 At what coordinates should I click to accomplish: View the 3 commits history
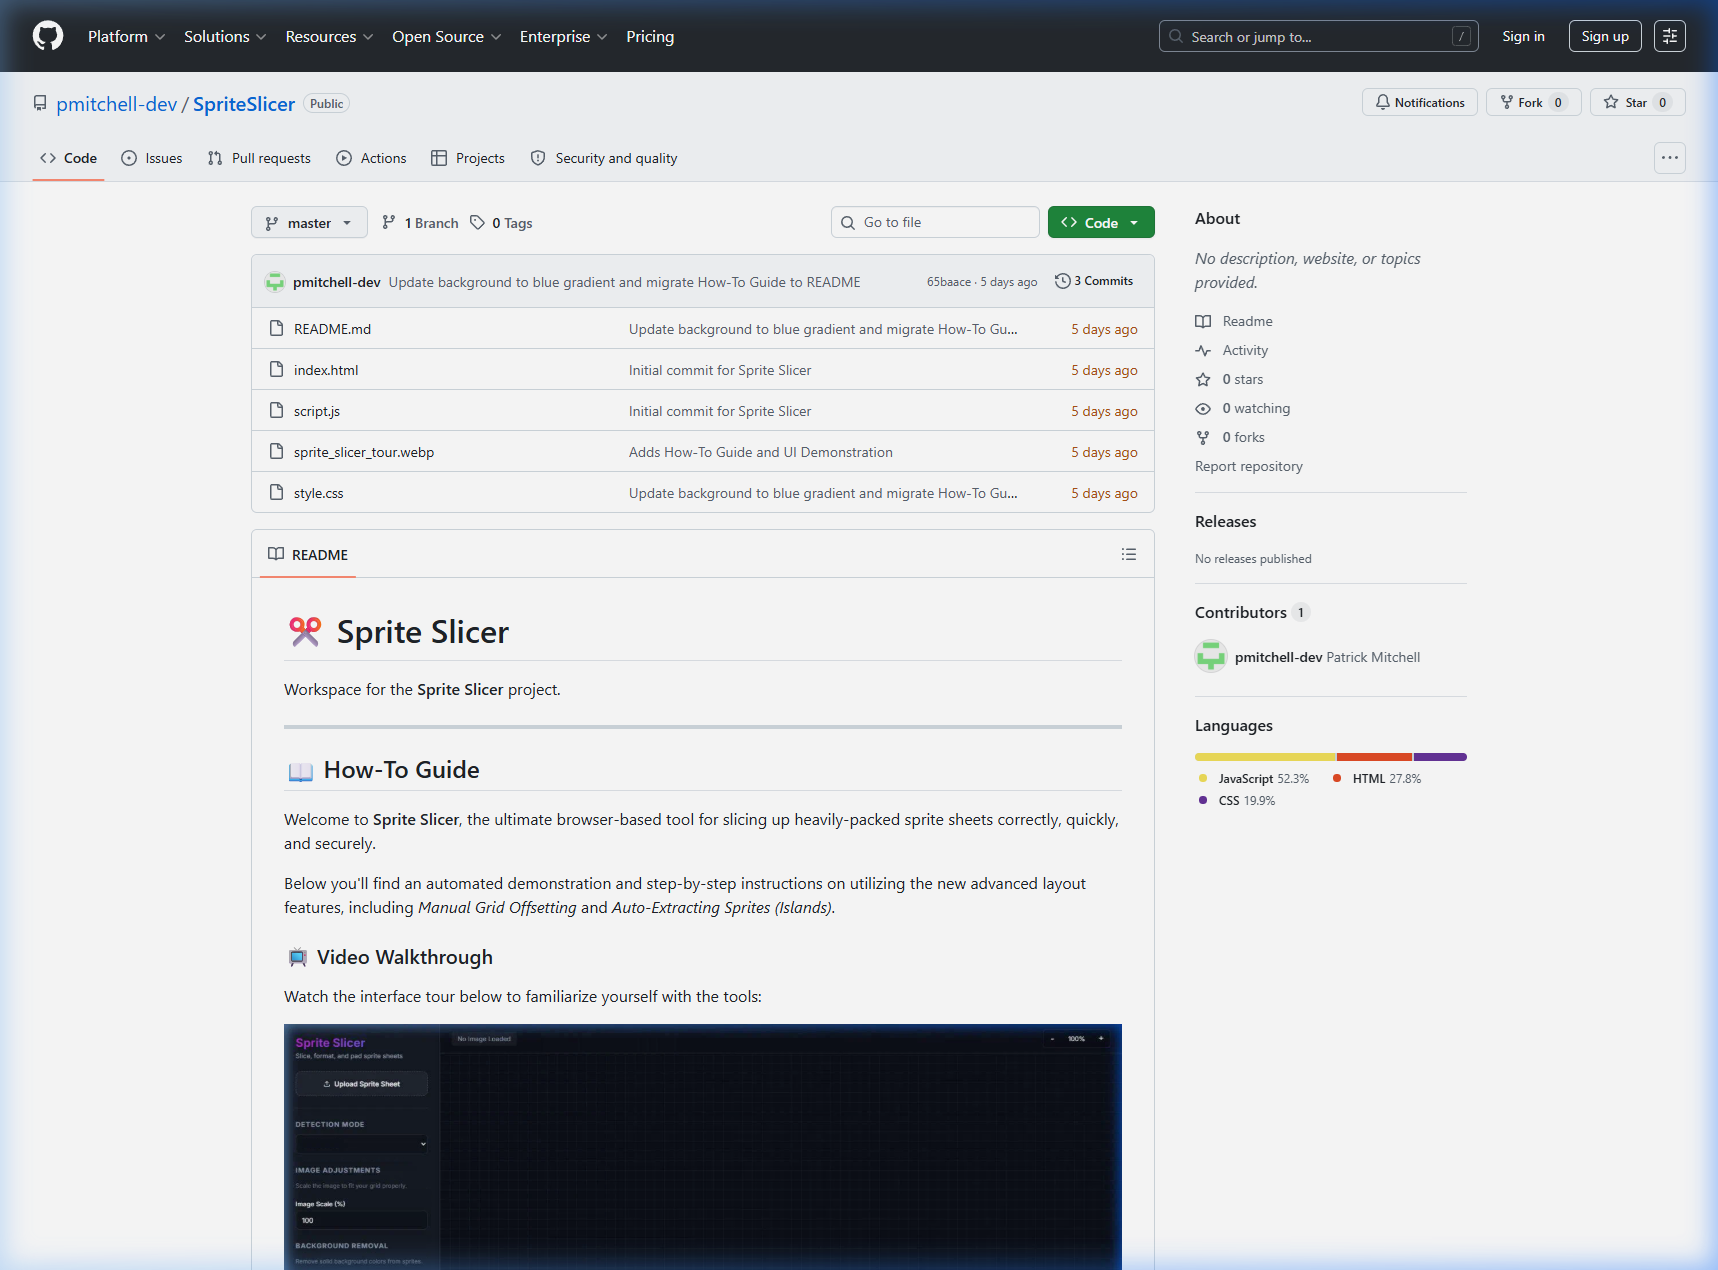click(1094, 281)
